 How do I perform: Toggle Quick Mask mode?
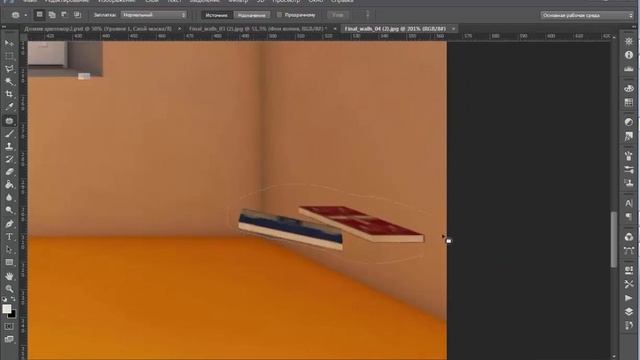point(9,327)
